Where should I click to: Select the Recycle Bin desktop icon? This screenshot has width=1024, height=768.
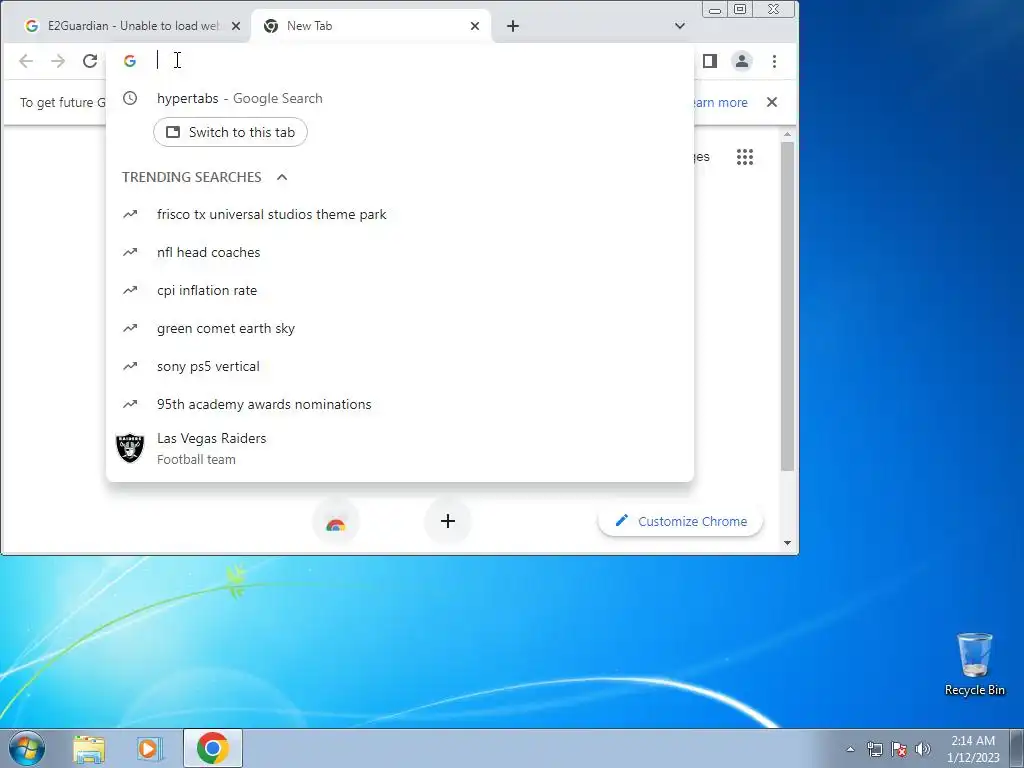tap(974, 664)
